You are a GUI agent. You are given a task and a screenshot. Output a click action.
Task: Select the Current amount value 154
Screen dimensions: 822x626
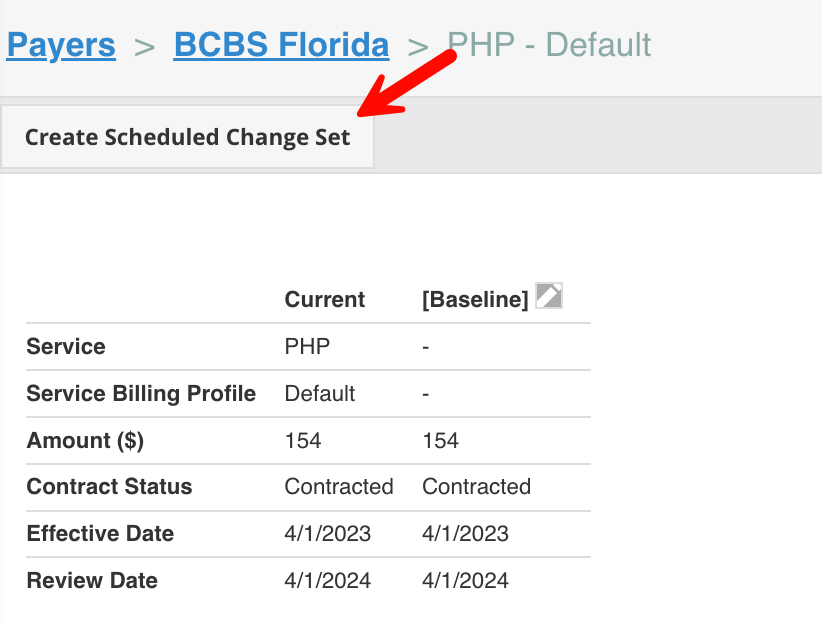[x=303, y=440]
